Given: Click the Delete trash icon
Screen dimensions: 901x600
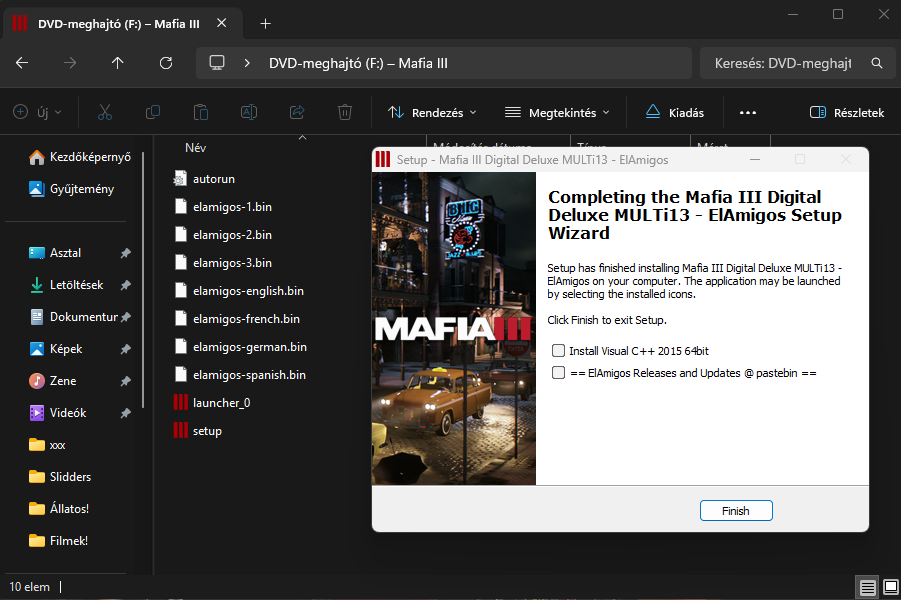Looking at the screenshot, I should point(345,112).
